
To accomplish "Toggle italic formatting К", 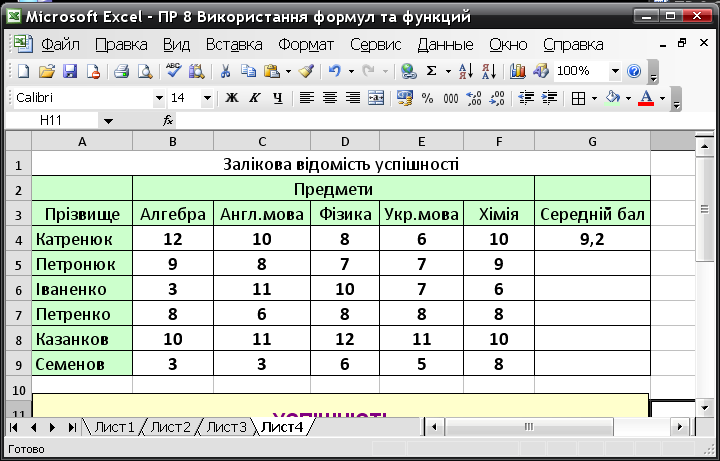I will coord(255,98).
